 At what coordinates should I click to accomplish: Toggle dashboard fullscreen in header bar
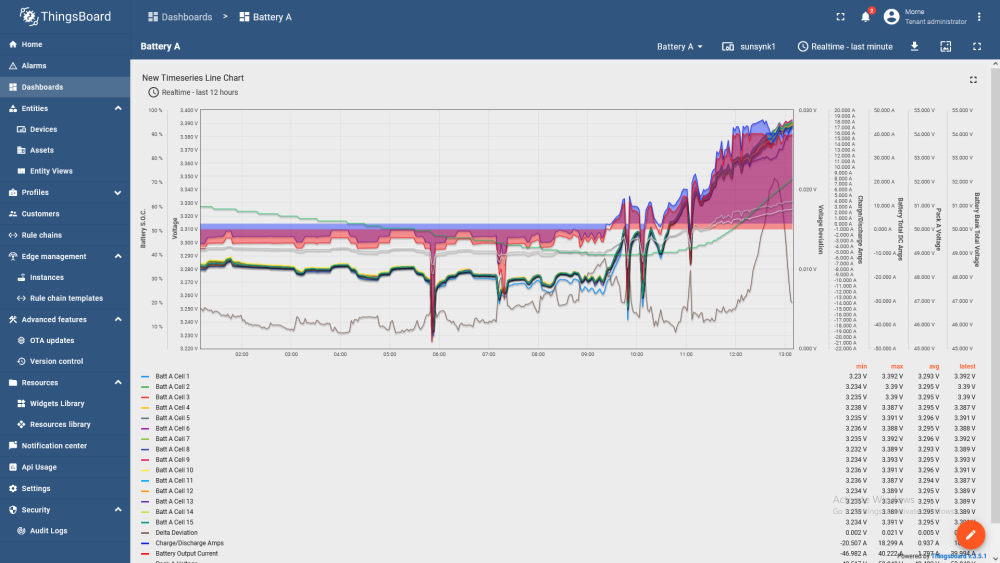click(x=841, y=17)
